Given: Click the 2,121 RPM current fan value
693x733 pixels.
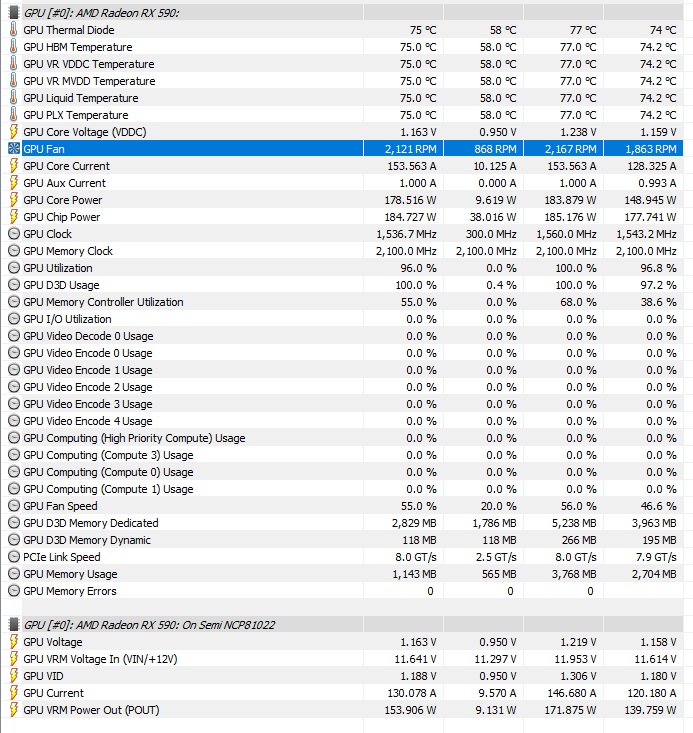Looking at the screenshot, I should 411,149.
